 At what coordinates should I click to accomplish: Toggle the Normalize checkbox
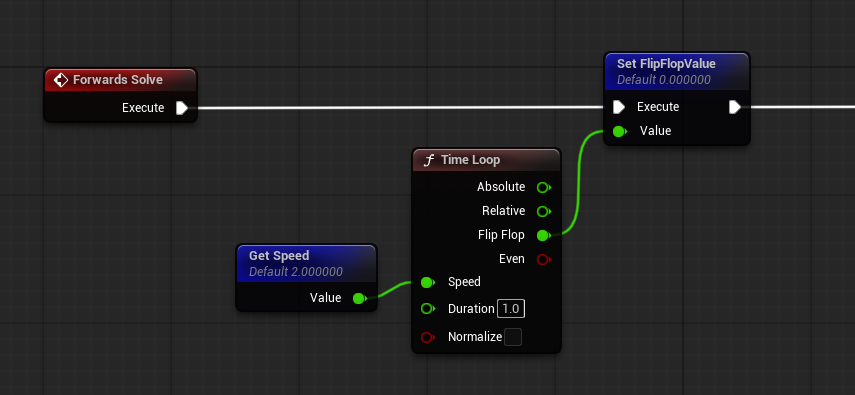pos(513,337)
